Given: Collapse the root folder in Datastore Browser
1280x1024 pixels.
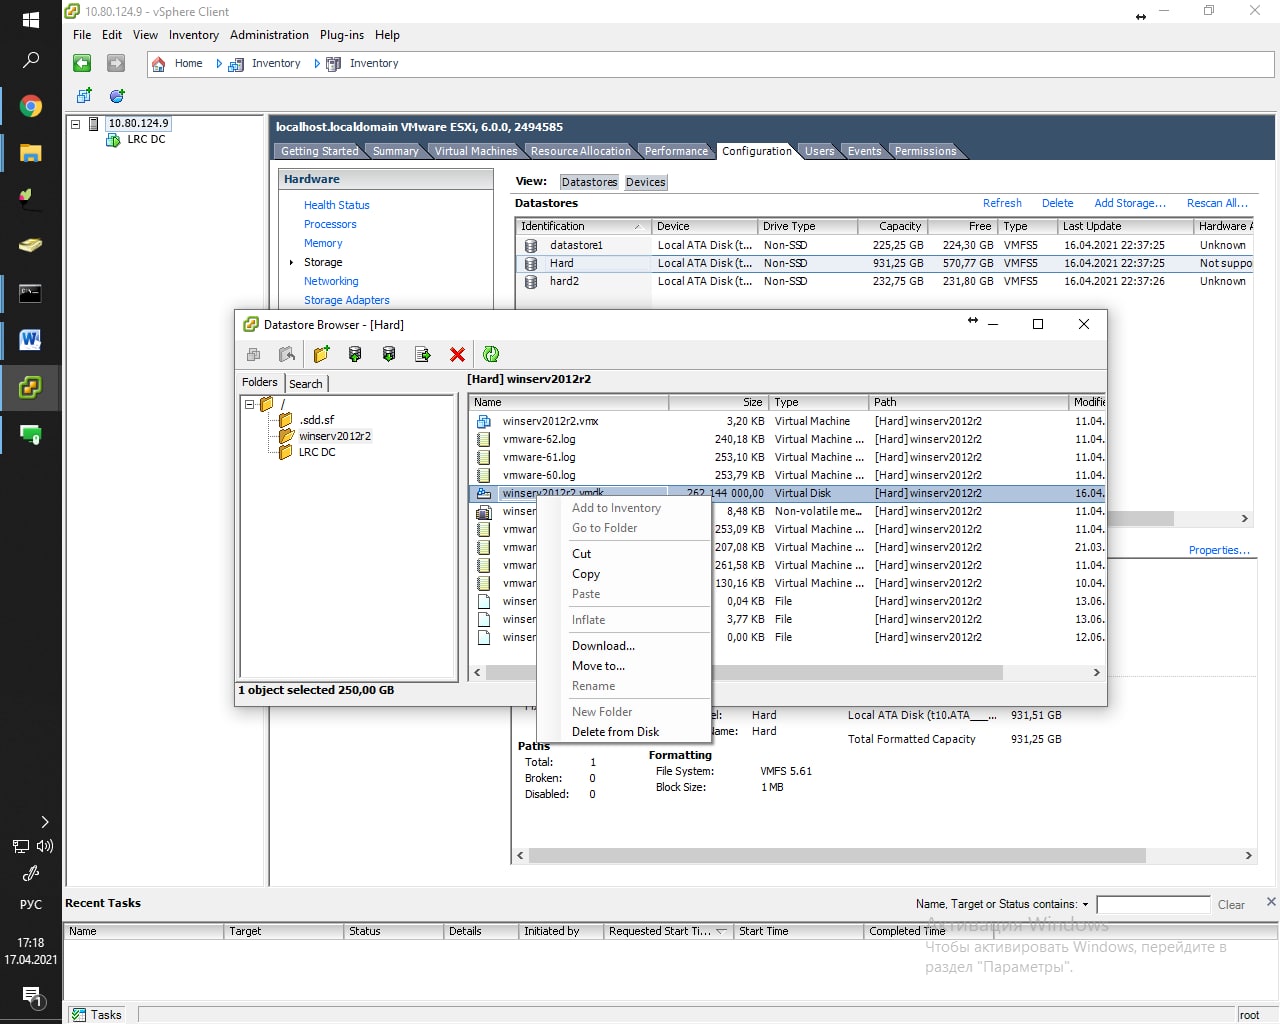Looking at the screenshot, I should [250, 404].
